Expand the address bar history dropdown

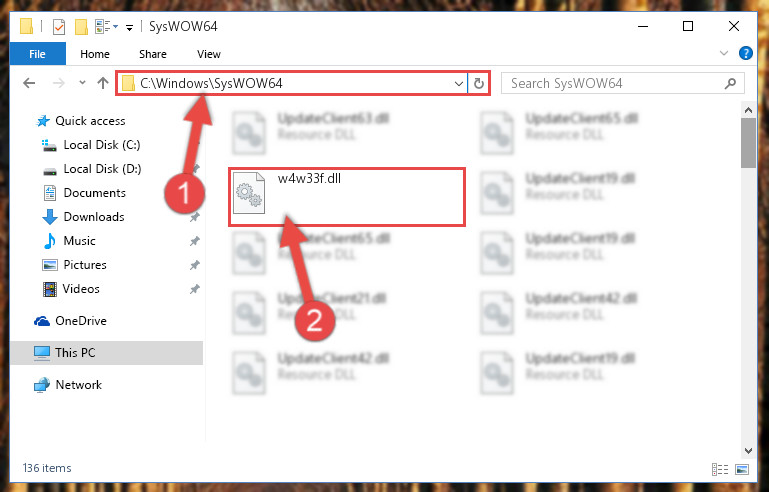pyautogui.click(x=459, y=83)
